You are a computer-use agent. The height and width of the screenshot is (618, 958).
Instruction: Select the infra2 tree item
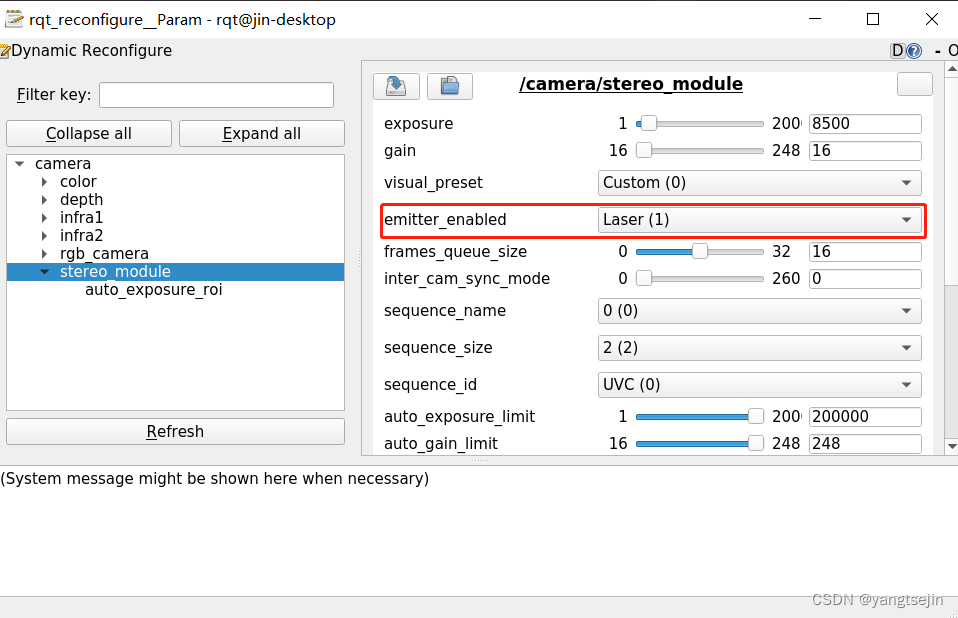point(81,236)
